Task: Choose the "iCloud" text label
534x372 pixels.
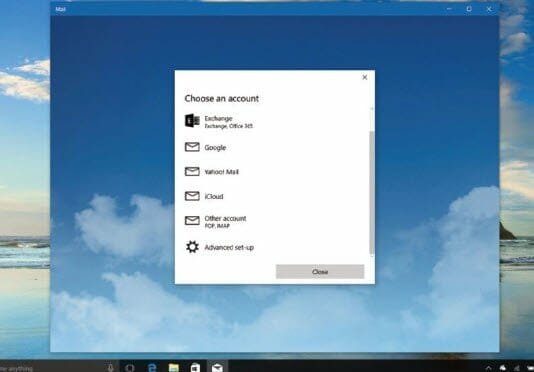Action: pyautogui.click(x=214, y=196)
